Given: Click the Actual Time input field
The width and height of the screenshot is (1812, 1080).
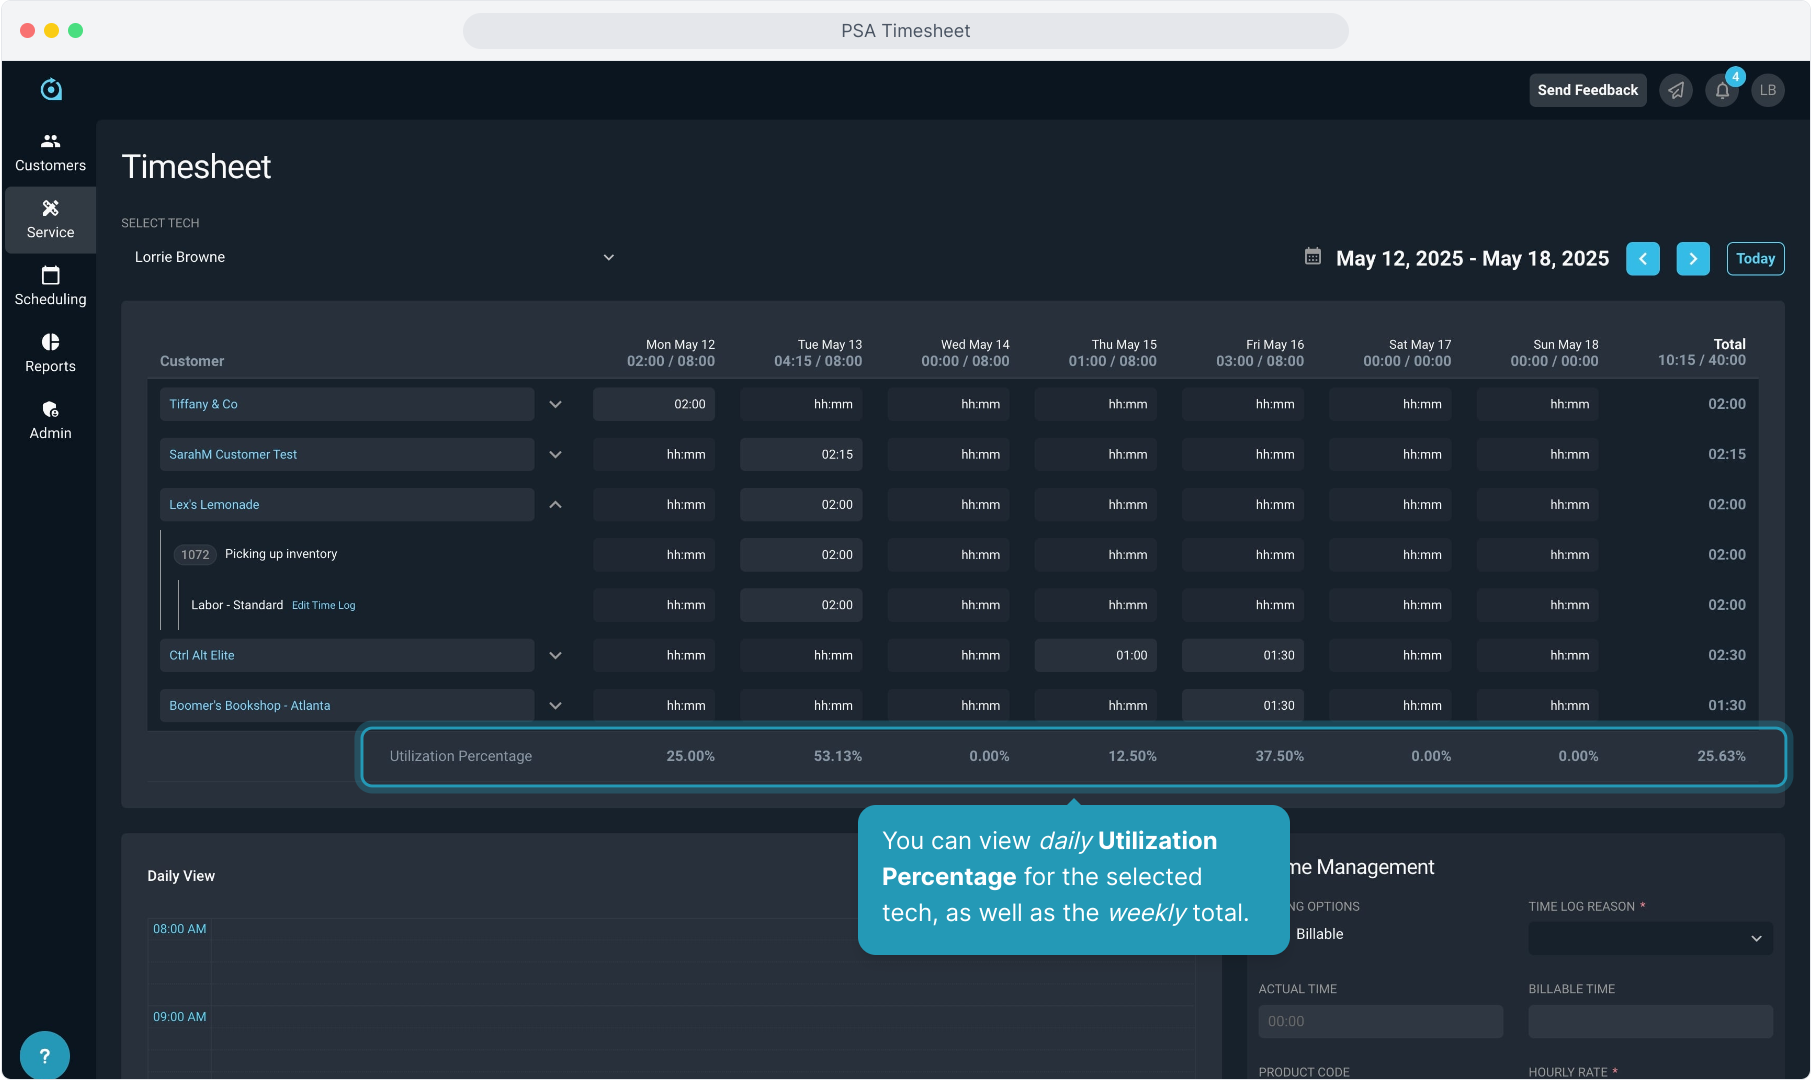Looking at the screenshot, I should (x=1380, y=1021).
